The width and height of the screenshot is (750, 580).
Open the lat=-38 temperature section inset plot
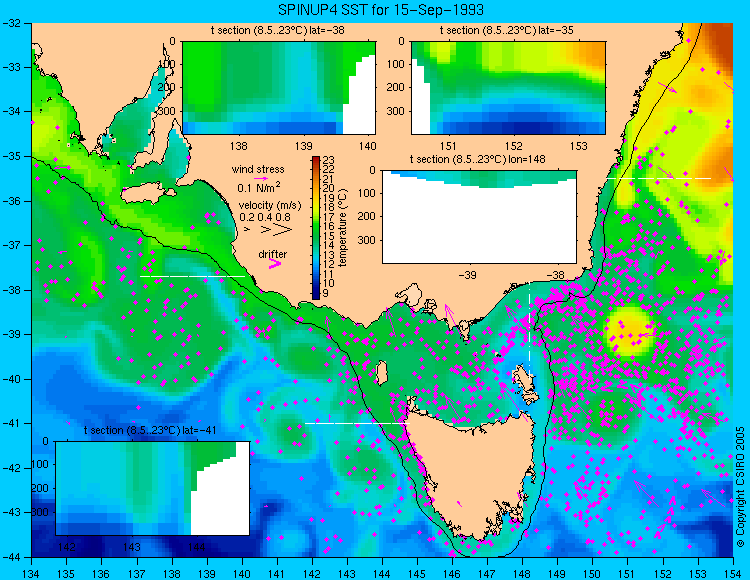(279, 88)
